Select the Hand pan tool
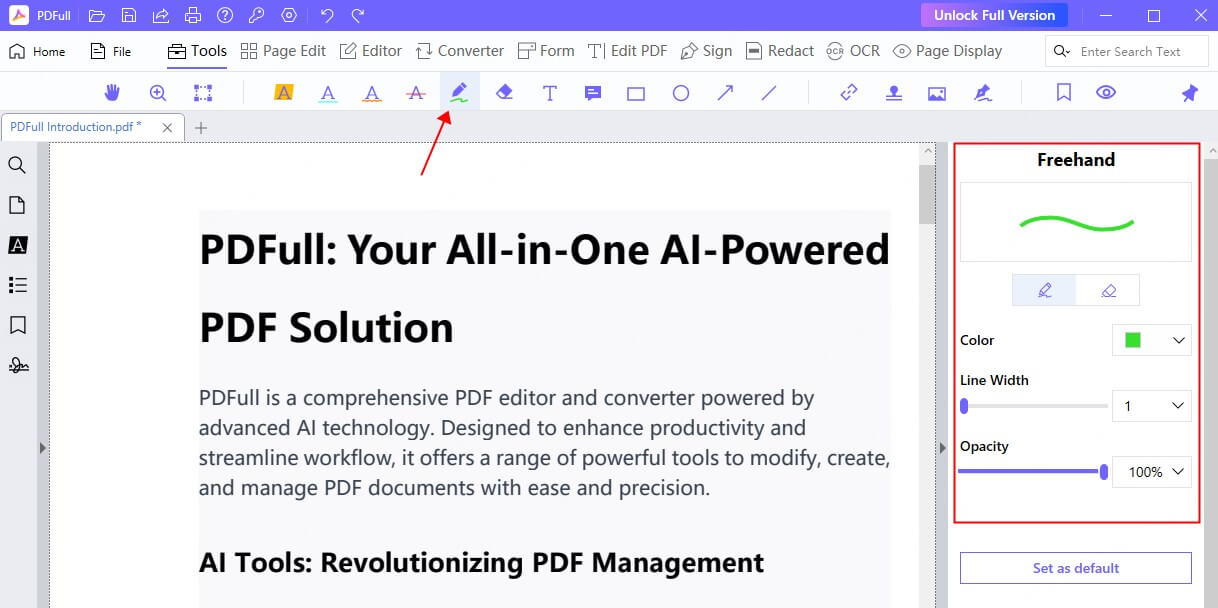 tap(113, 93)
